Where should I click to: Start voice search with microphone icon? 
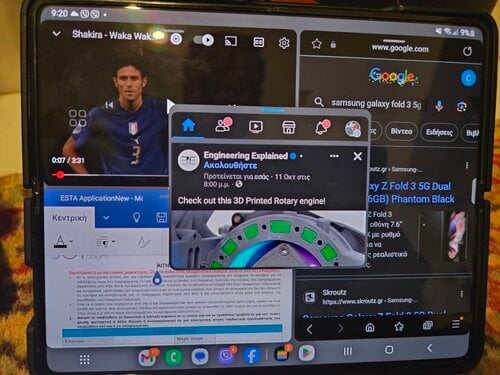[439, 106]
